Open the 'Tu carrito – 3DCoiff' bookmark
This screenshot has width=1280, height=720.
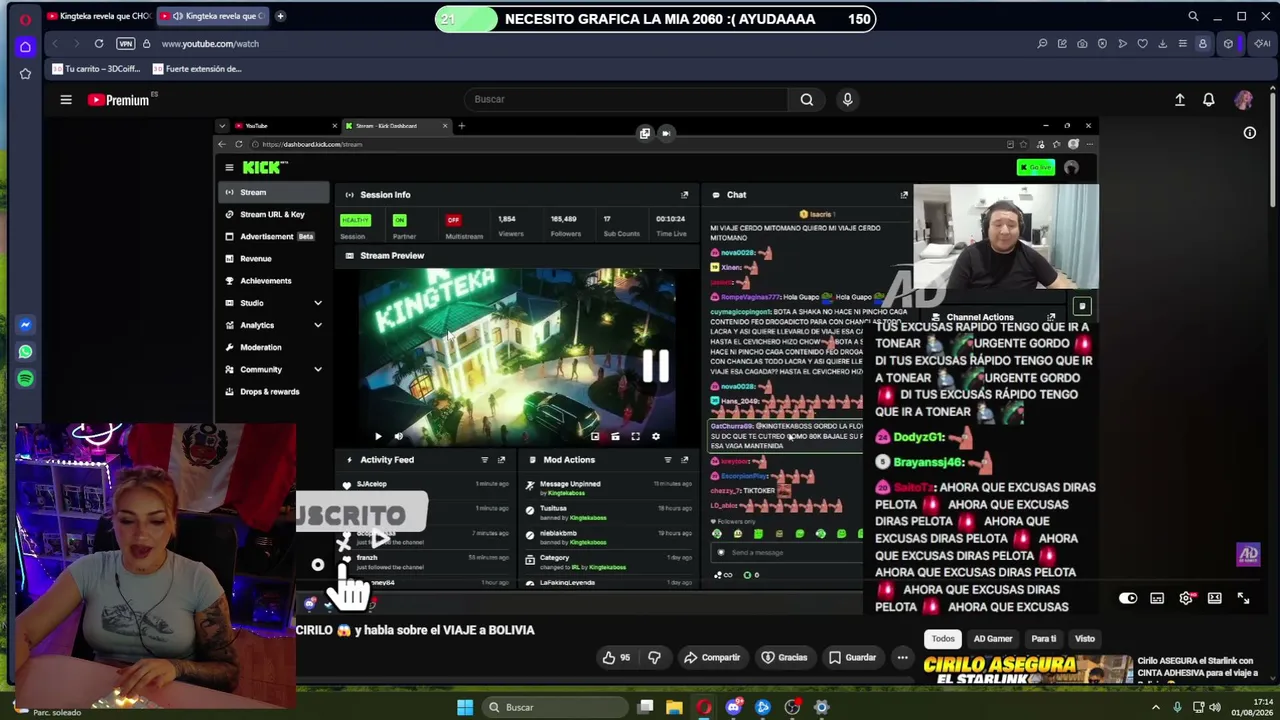click(96, 69)
